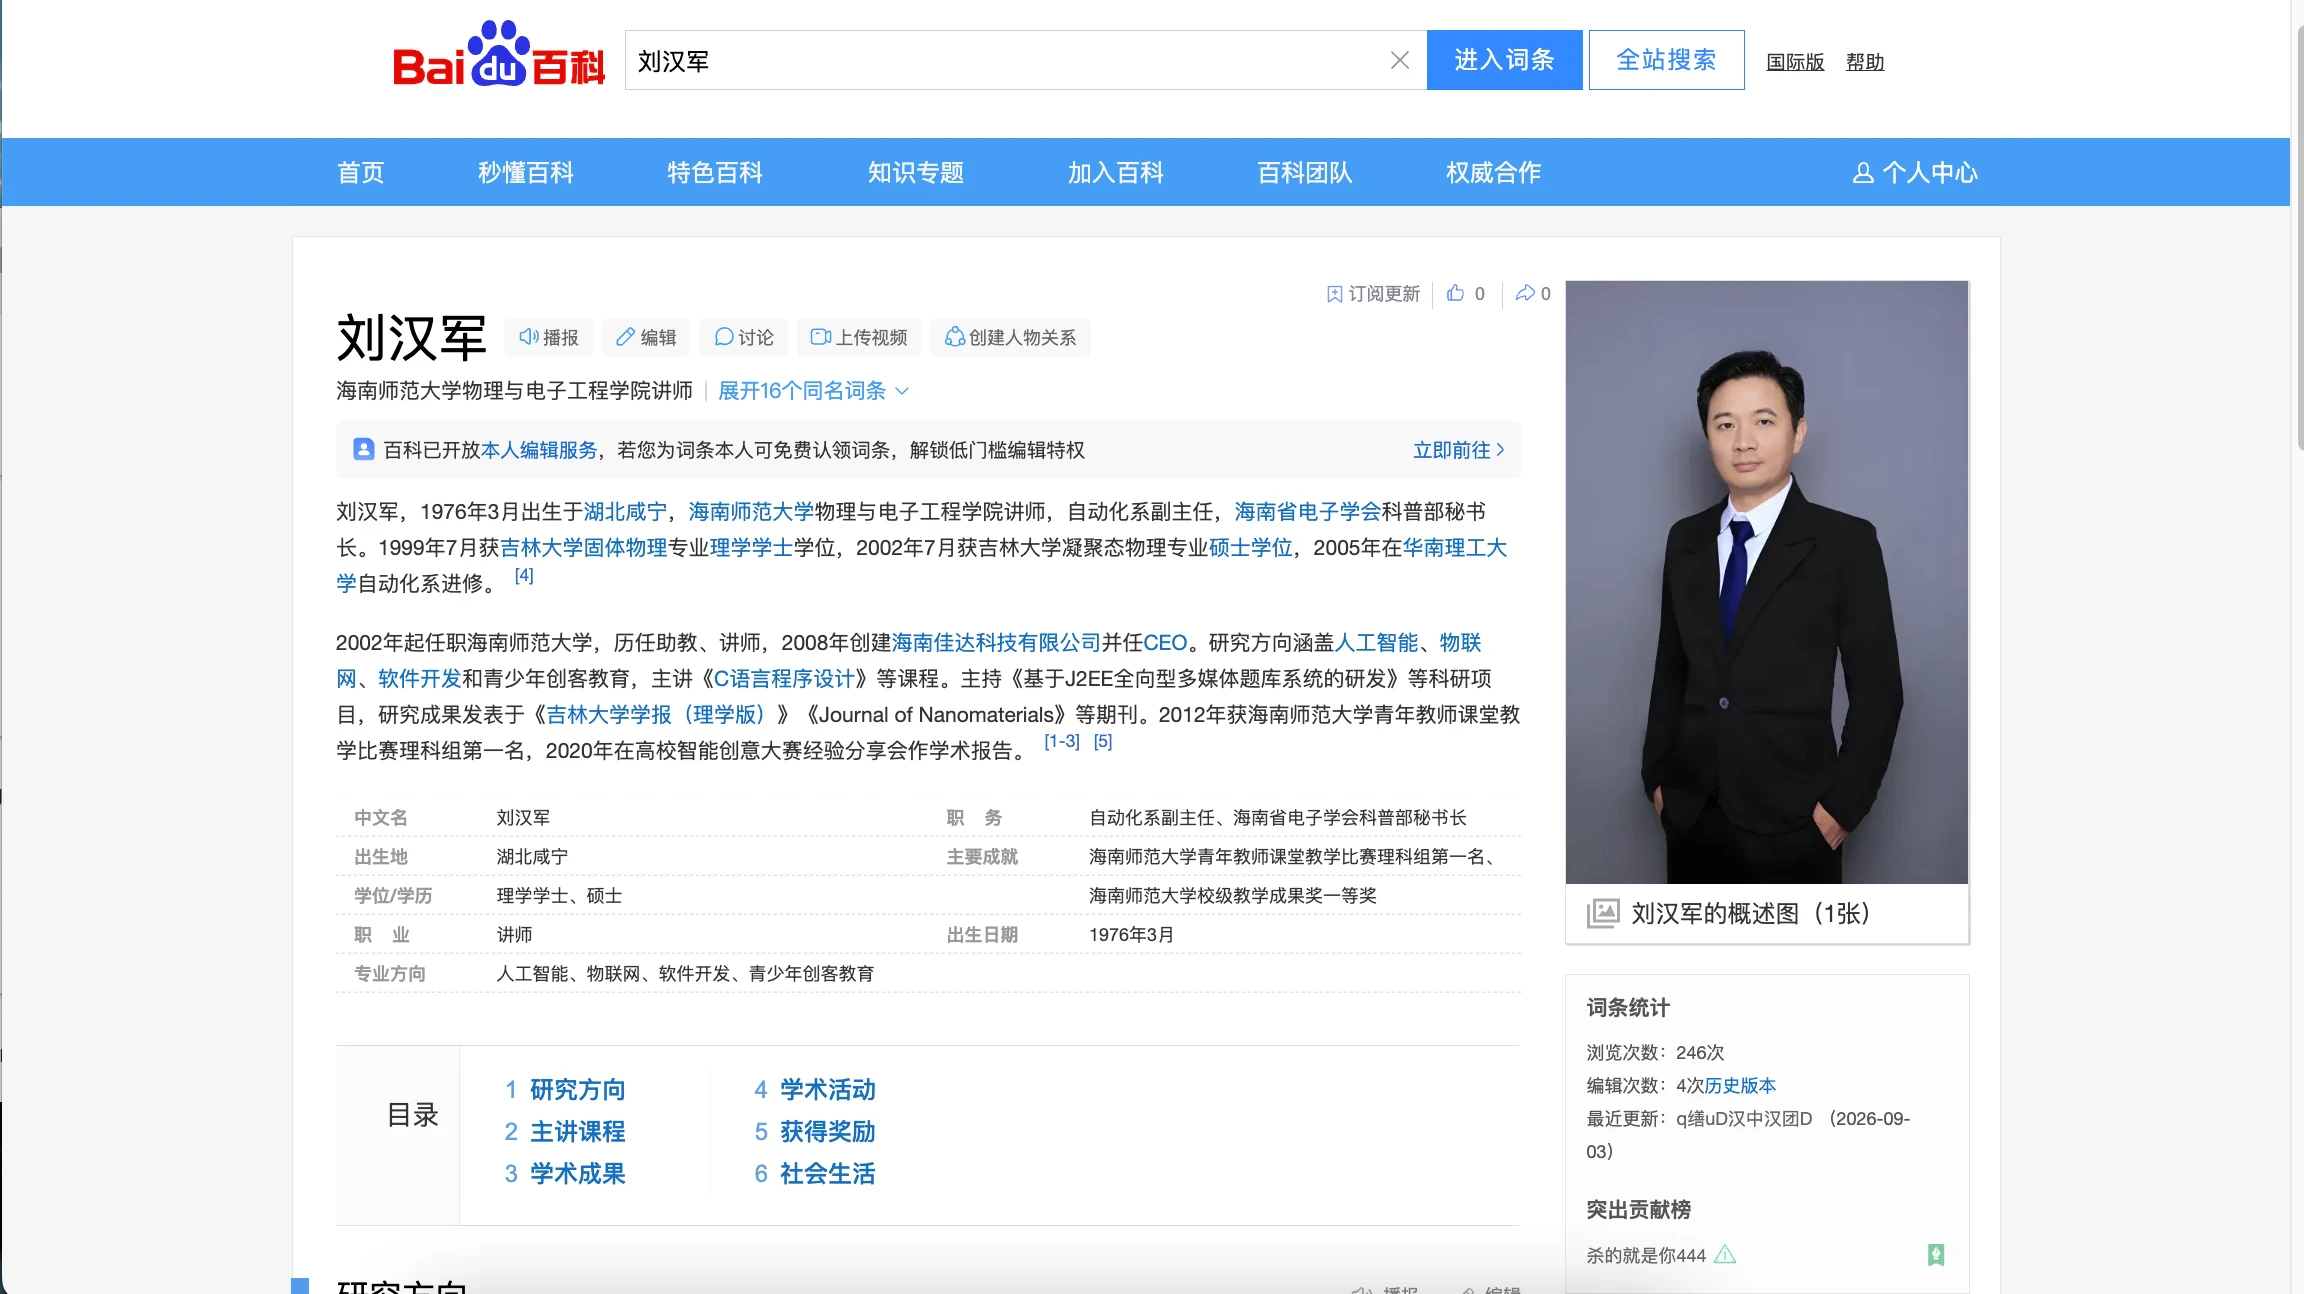
Task: Open the 国际版 link
Action: point(1795,62)
